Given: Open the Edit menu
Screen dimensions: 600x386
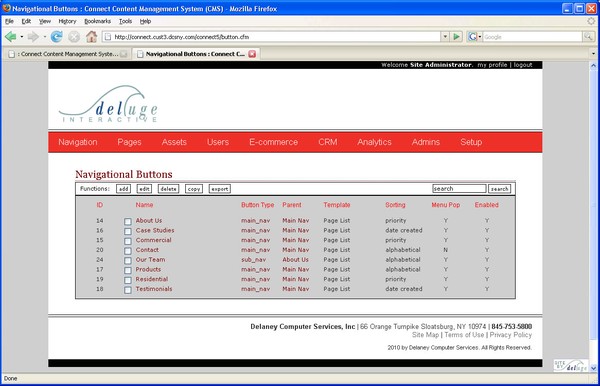Looking at the screenshot, I should coord(26,21).
